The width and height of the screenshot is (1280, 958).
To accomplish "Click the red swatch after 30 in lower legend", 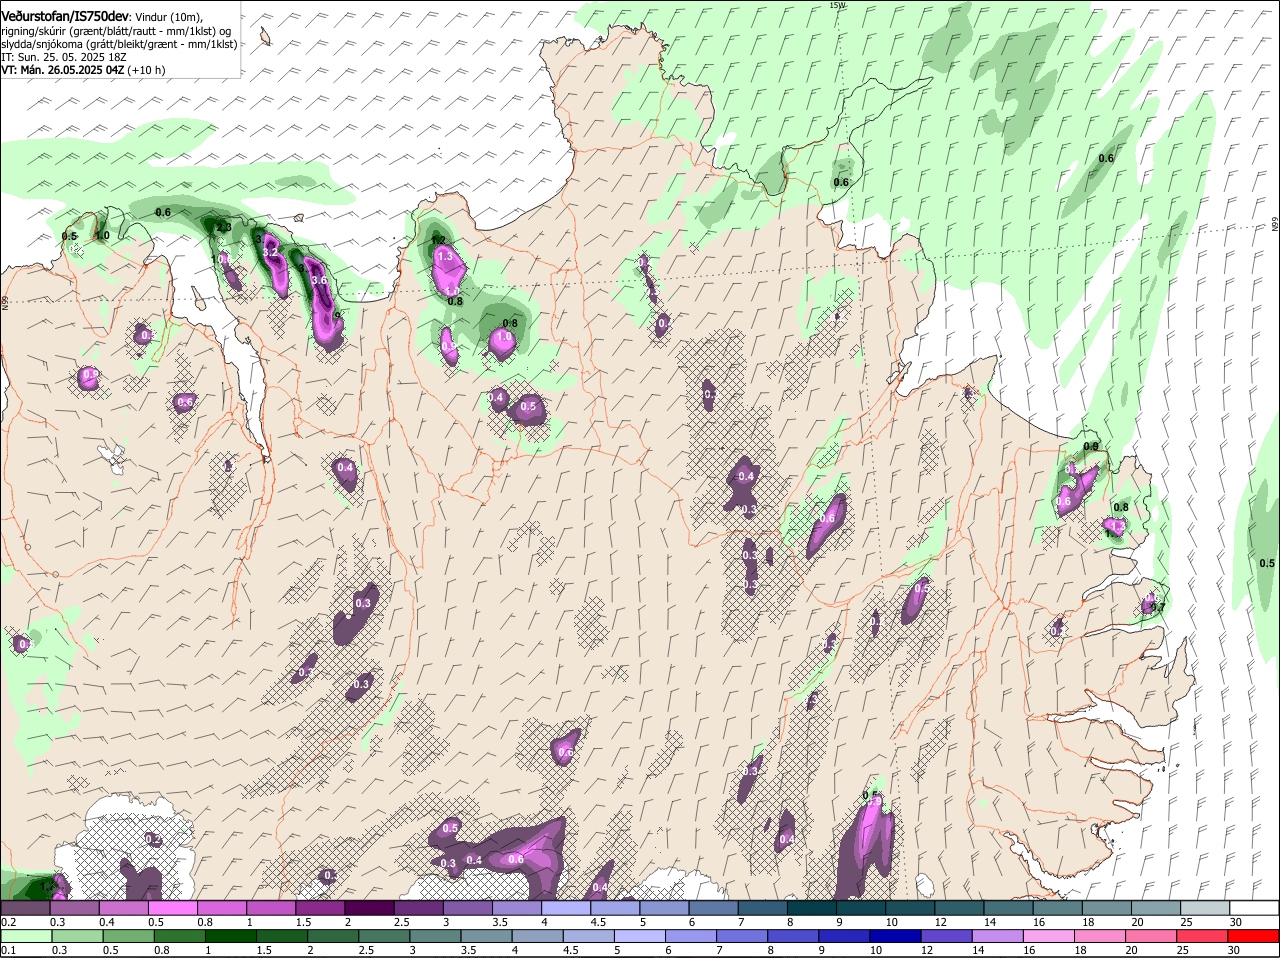I will (1254, 935).
